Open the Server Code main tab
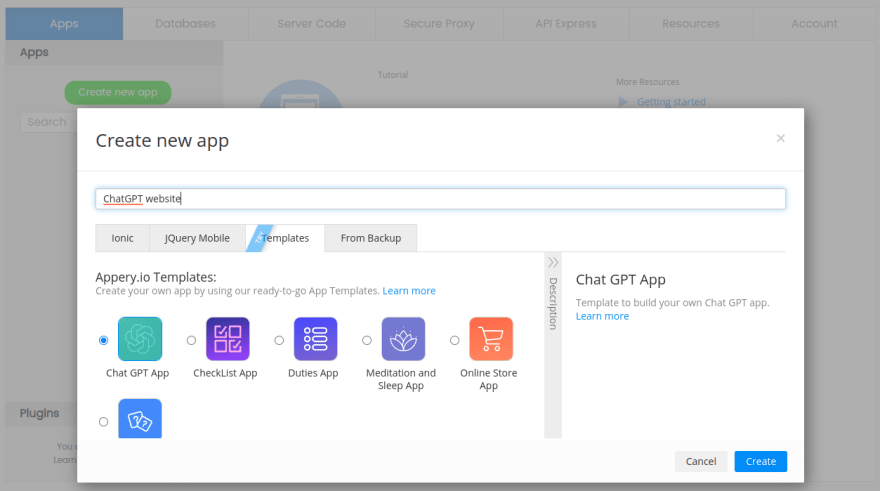 (x=311, y=24)
